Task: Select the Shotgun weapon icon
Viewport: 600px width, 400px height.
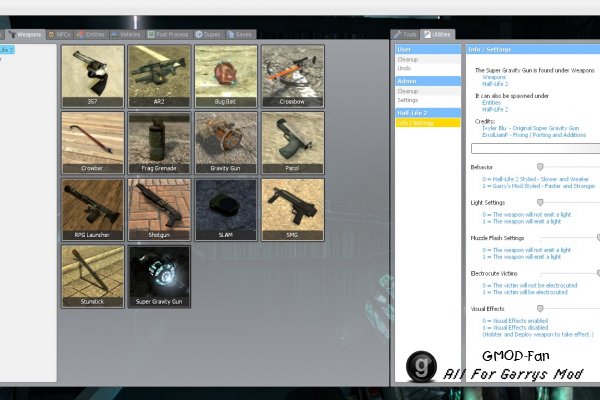Action: pyautogui.click(x=159, y=209)
